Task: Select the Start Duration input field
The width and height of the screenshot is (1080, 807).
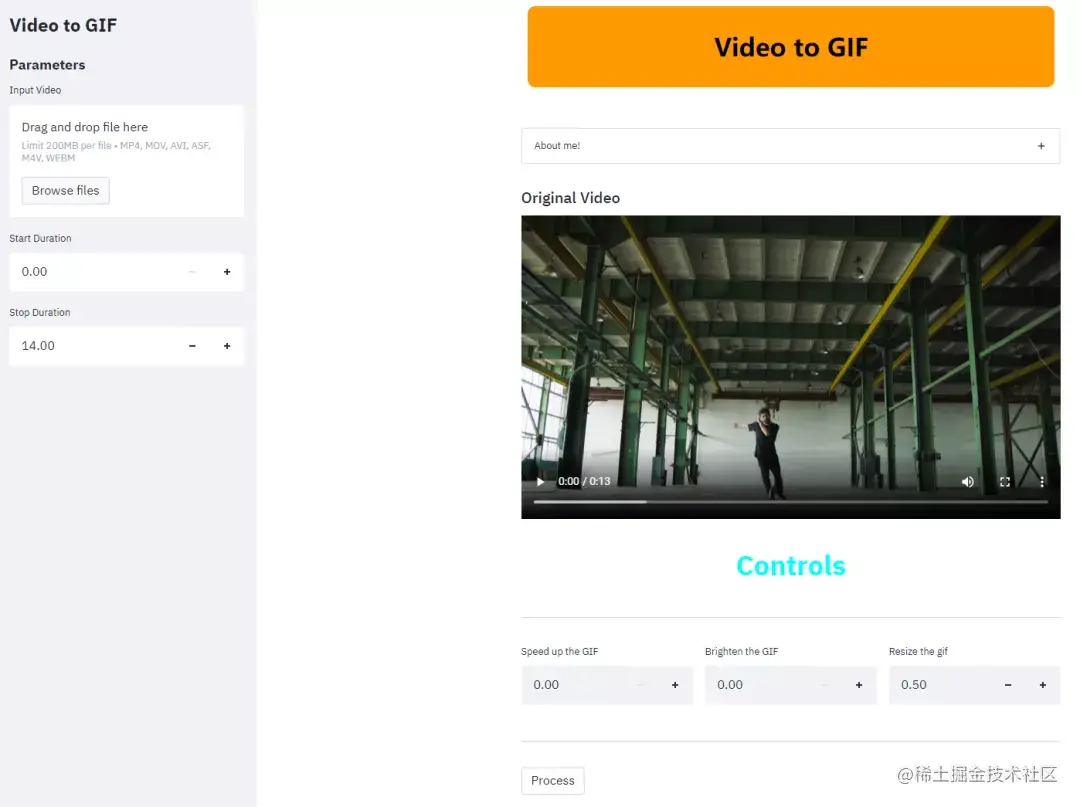Action: click(x=90, y=271)
